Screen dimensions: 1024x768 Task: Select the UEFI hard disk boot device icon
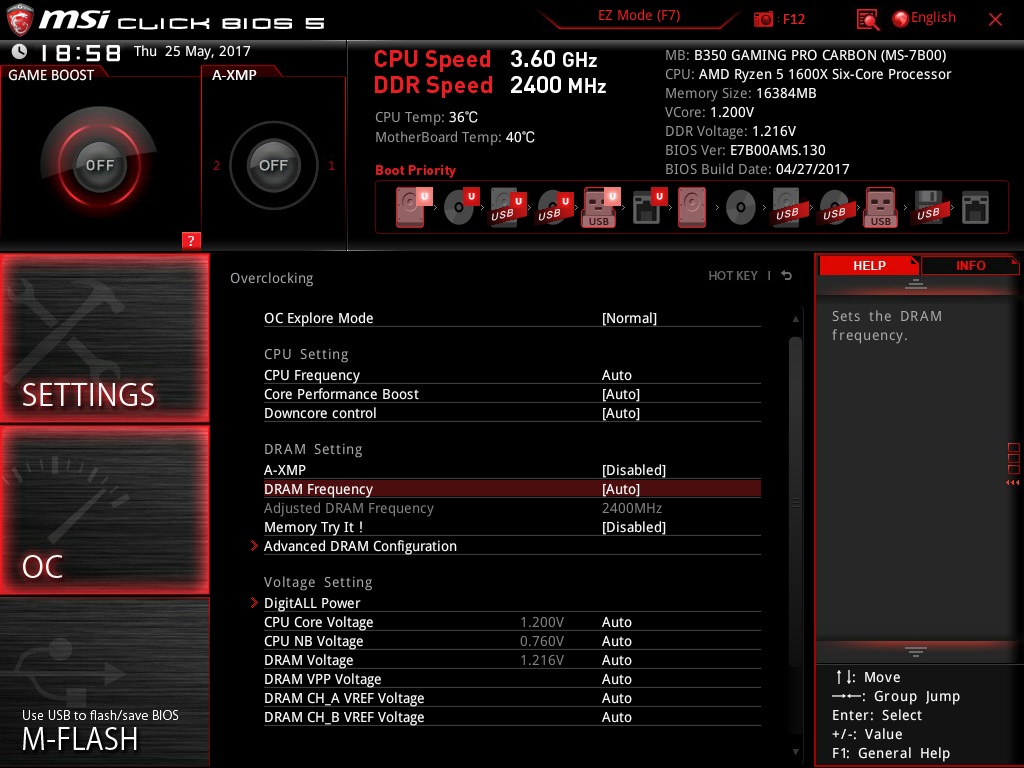[x=413, y=207]
